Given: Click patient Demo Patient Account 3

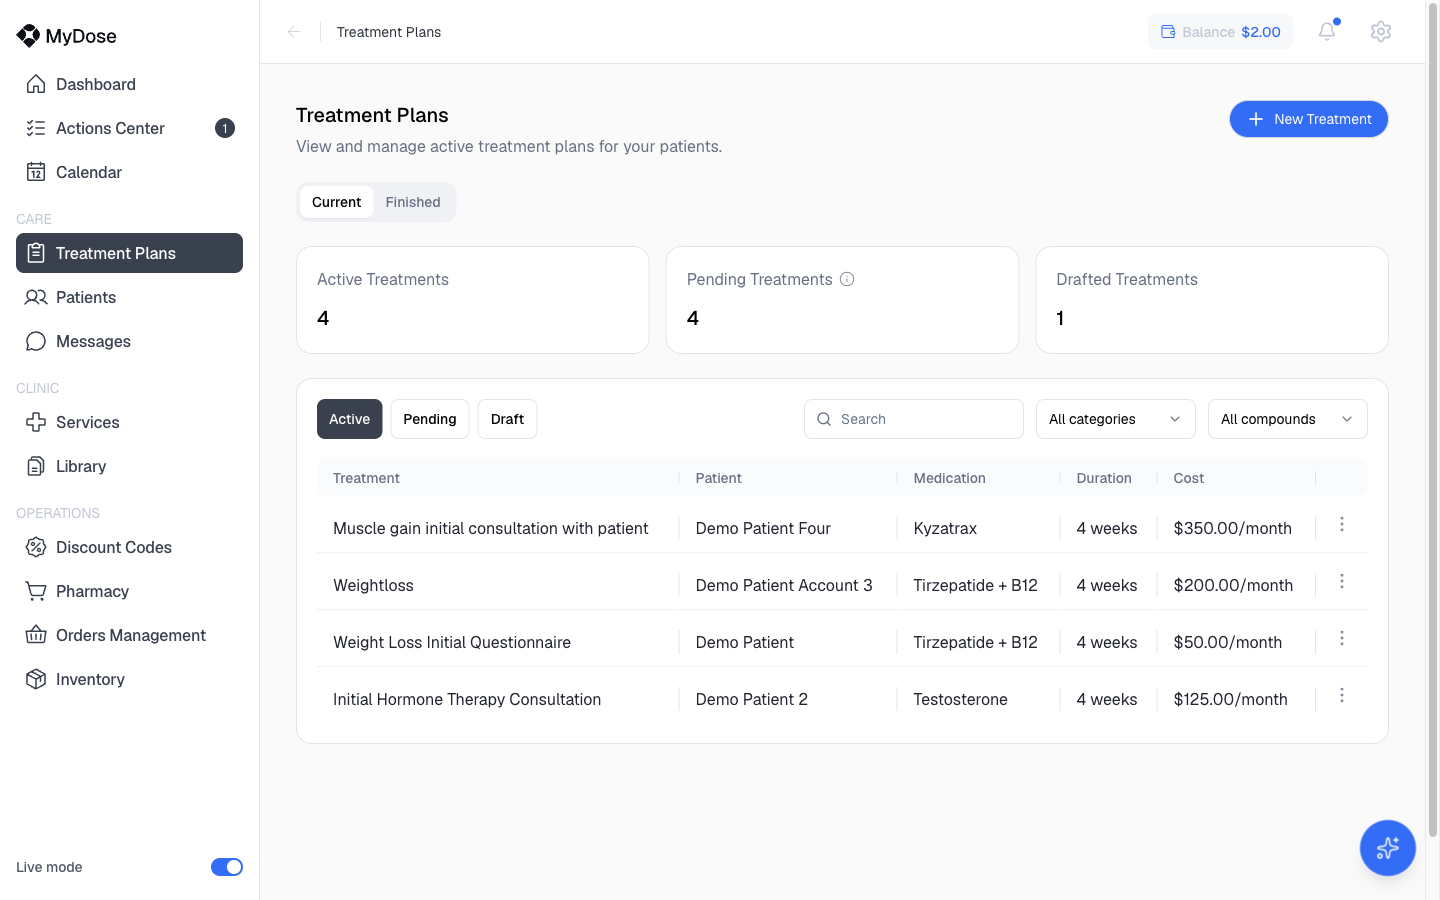Looking at the screenshot, I should coord(784,585).
